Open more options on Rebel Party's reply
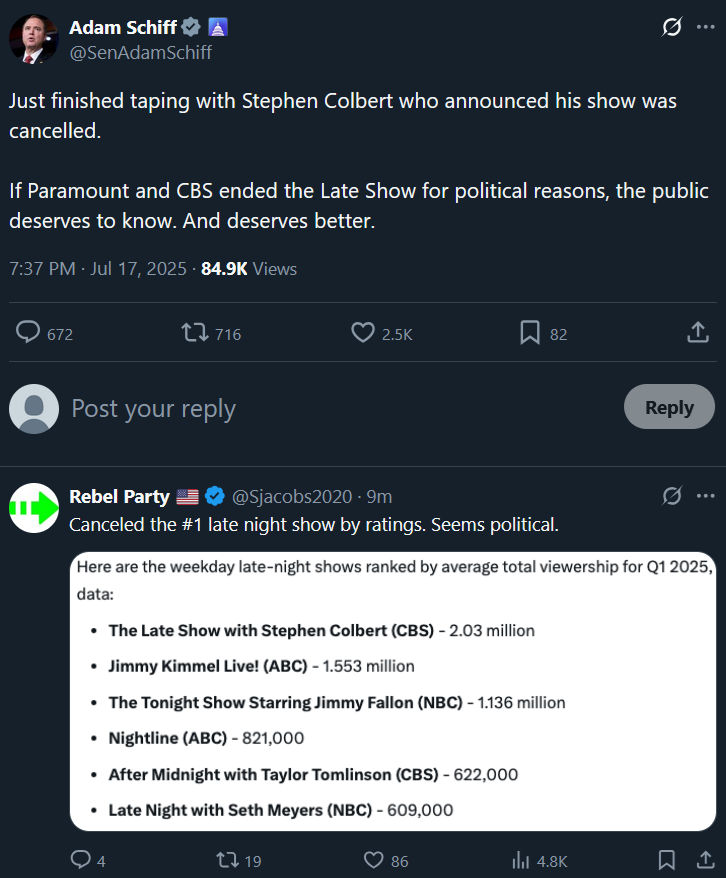The height and width of the screenshot is (878, 726). pos(705,496)
